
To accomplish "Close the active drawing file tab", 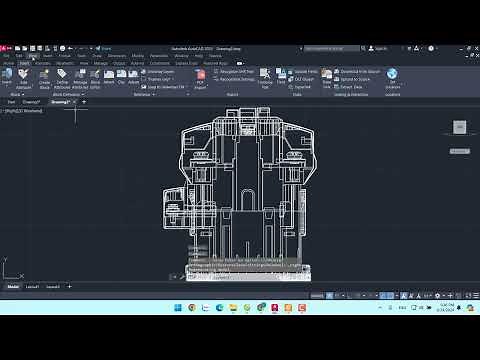I will pos(74,102).
